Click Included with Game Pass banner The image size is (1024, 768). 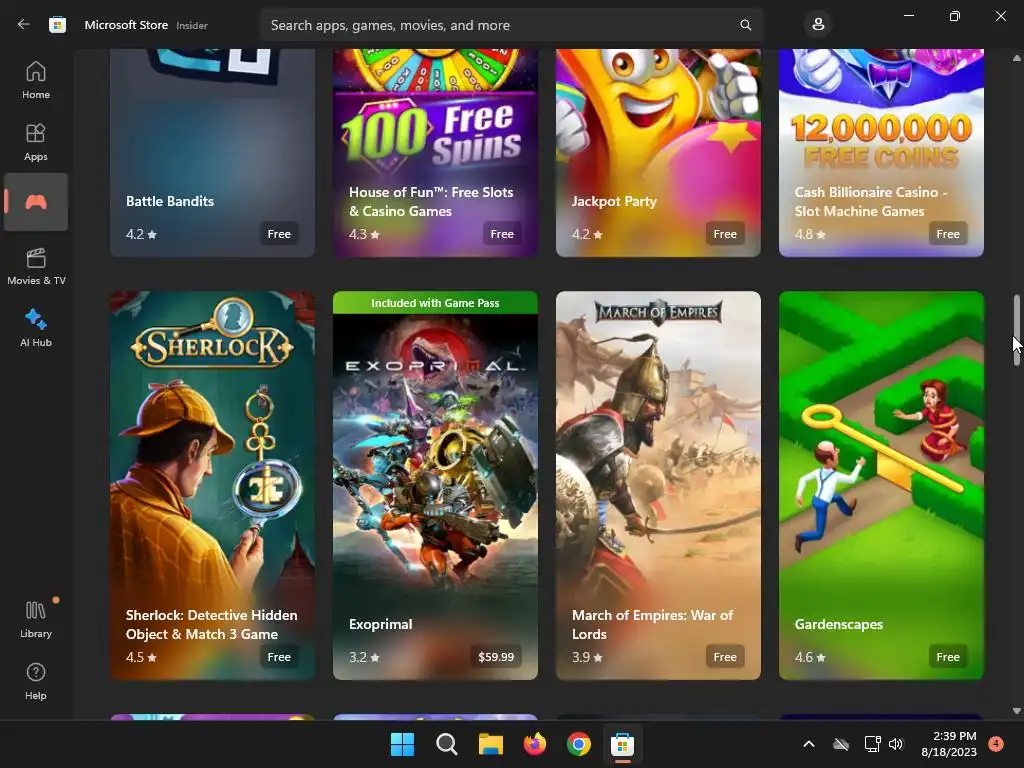click(436, 303)
